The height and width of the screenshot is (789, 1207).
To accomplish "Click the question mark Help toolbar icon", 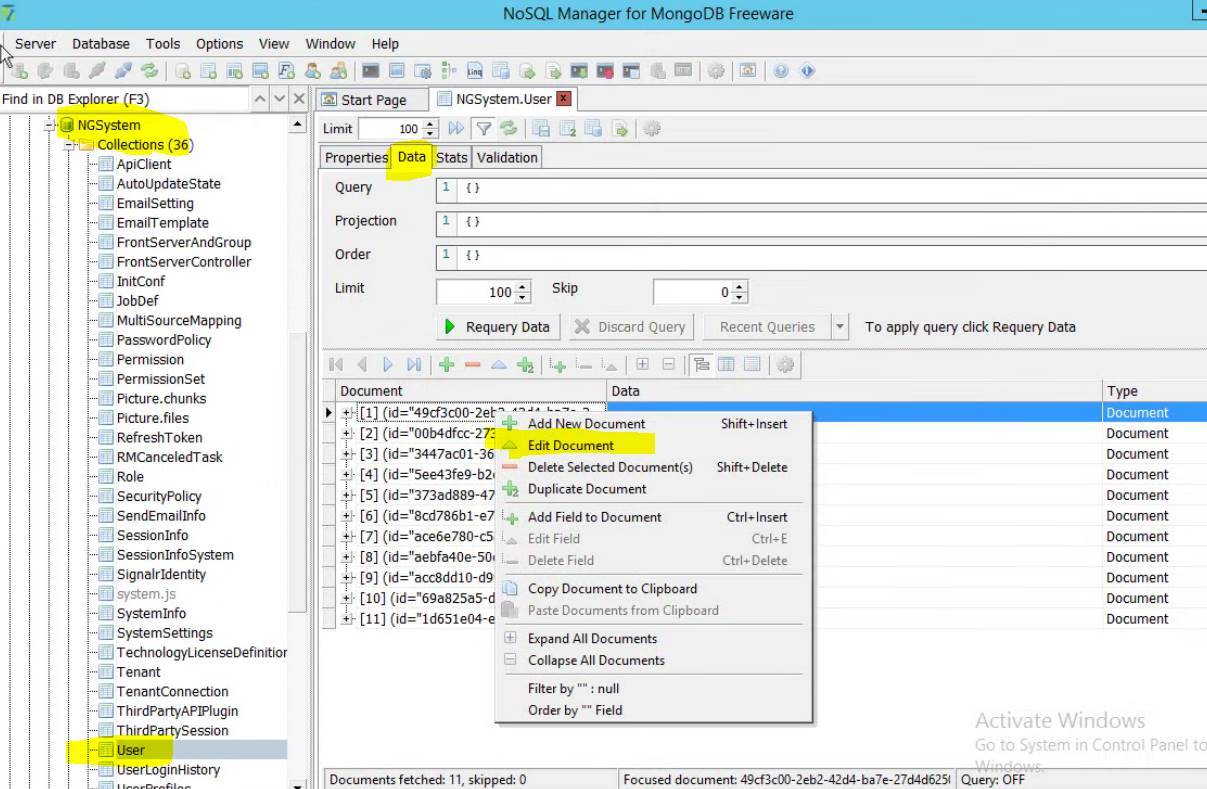I will coord(781,71).
